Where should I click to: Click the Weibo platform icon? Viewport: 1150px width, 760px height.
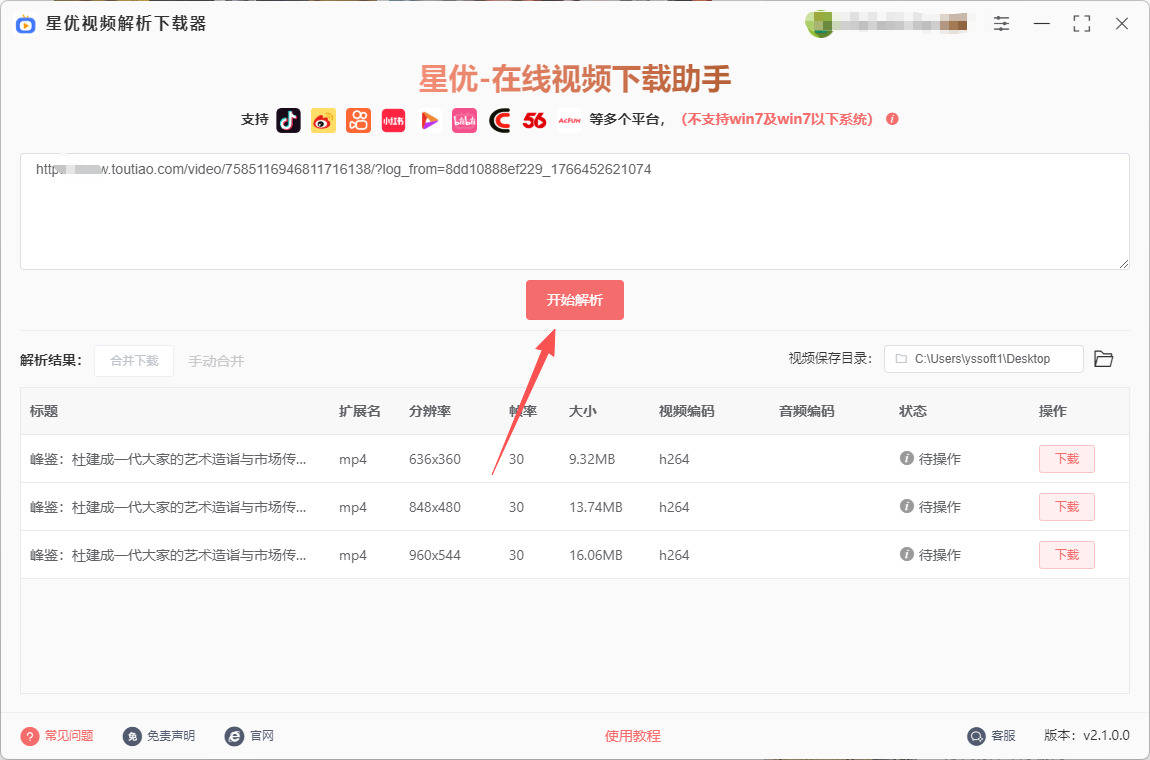322,120
